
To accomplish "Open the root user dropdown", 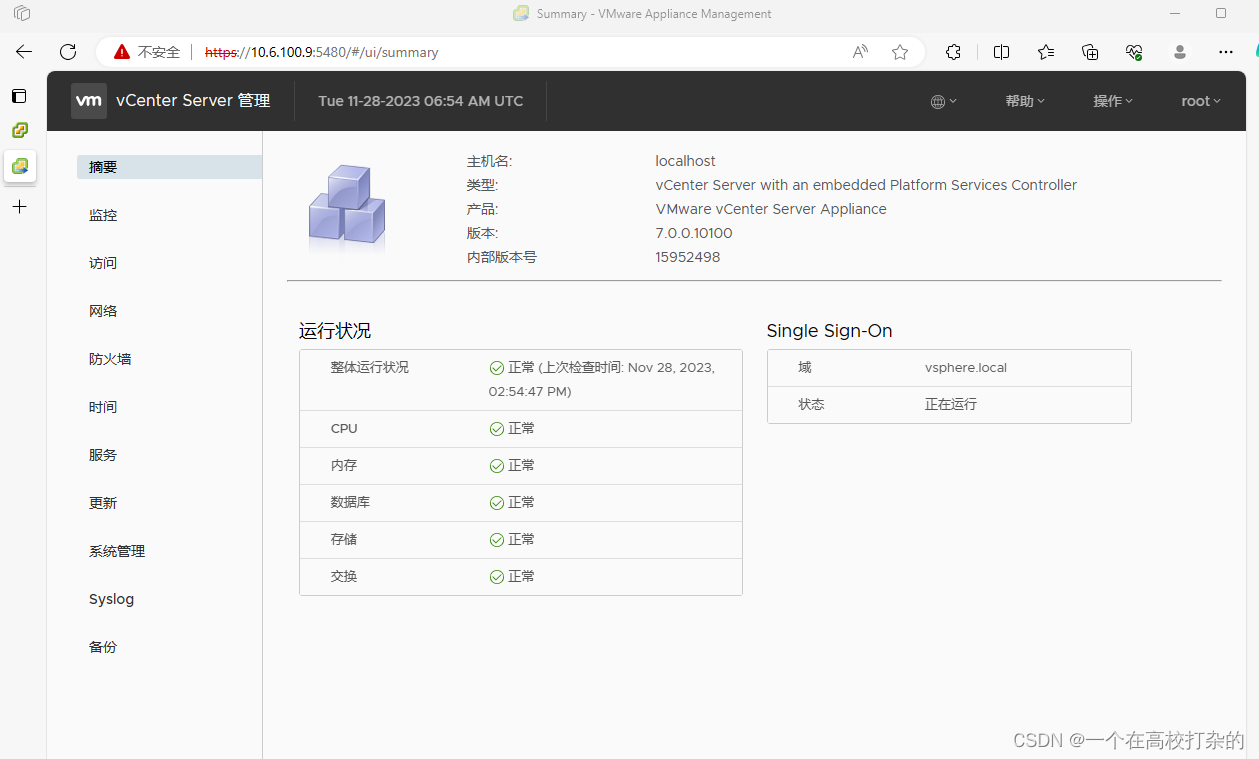I will click(x=1201, y=101).
